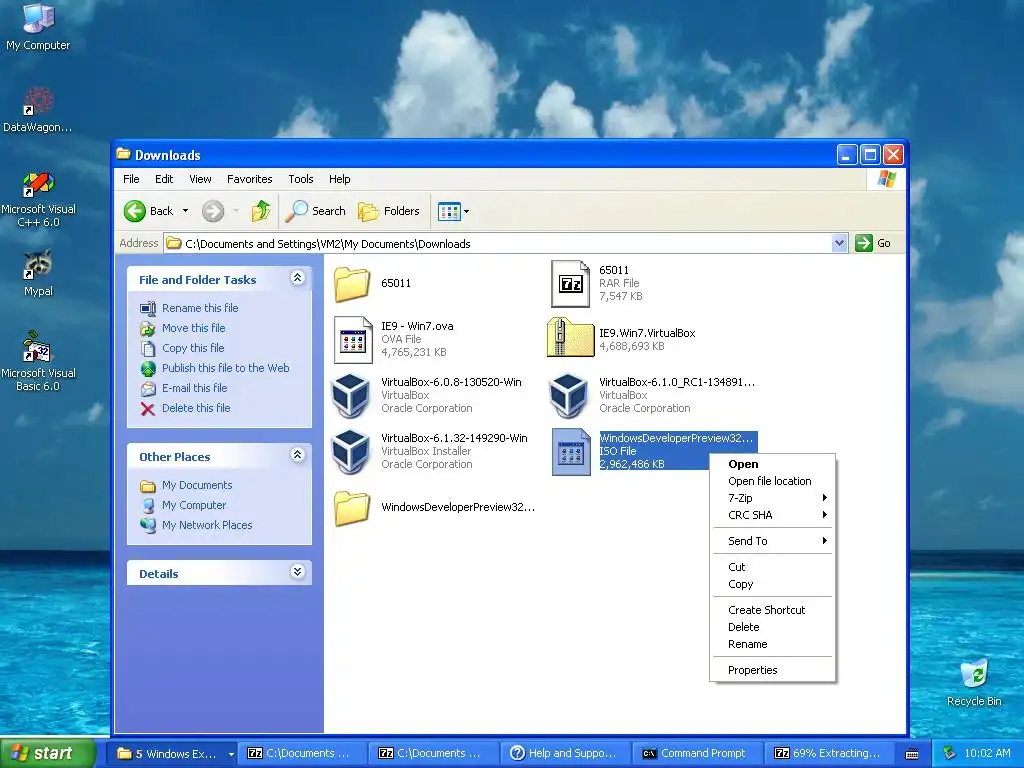Screen dimensions: 1024x768
Task: Choose Open in the context menu
Action: [x=743, y=464]
